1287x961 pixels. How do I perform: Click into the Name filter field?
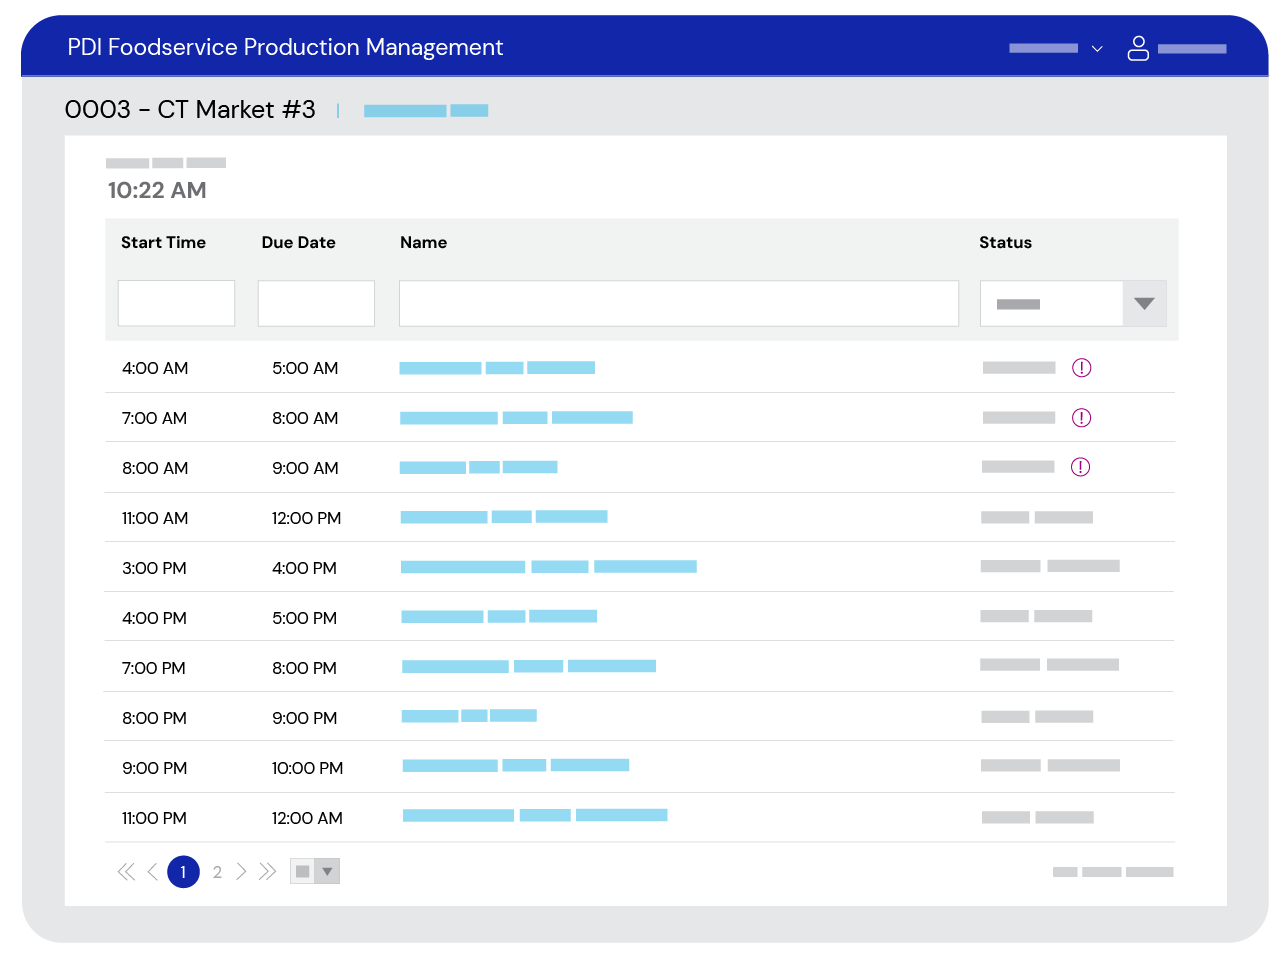pyautogui.click(x=678, y=303)
